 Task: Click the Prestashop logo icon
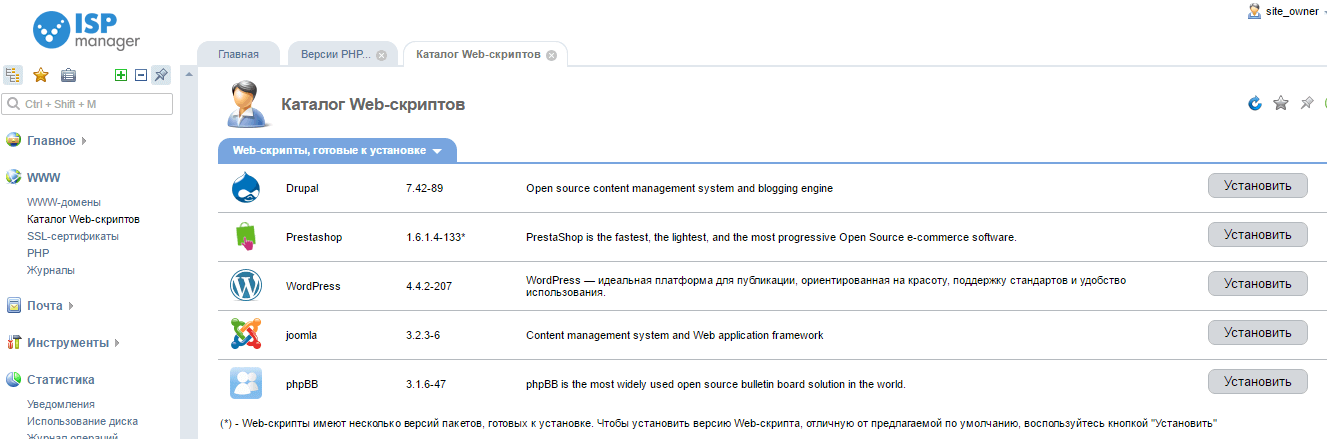pyautogui.click(x=245, y=237)
